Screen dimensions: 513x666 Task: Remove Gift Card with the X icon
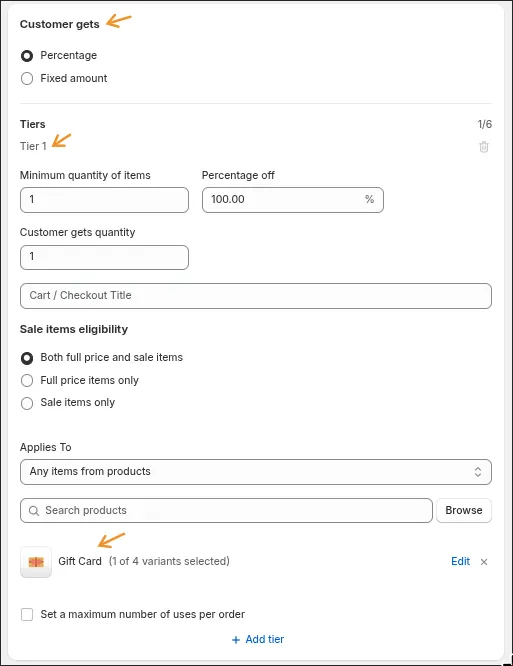484,562
